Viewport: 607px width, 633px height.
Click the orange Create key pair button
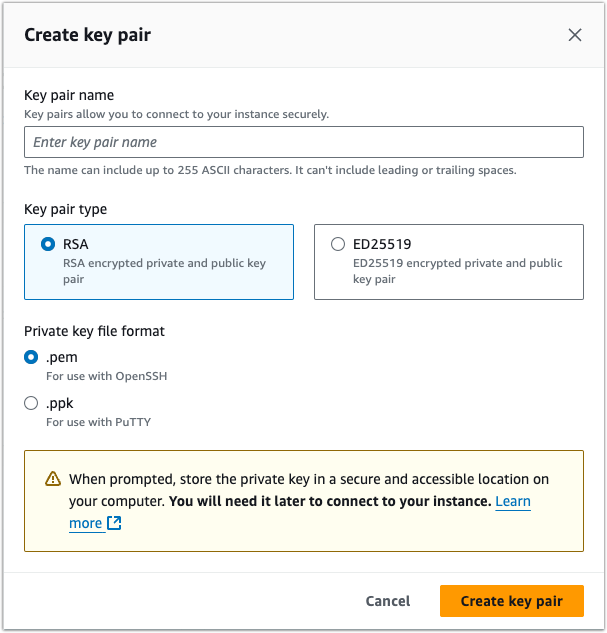pos(511,601)
